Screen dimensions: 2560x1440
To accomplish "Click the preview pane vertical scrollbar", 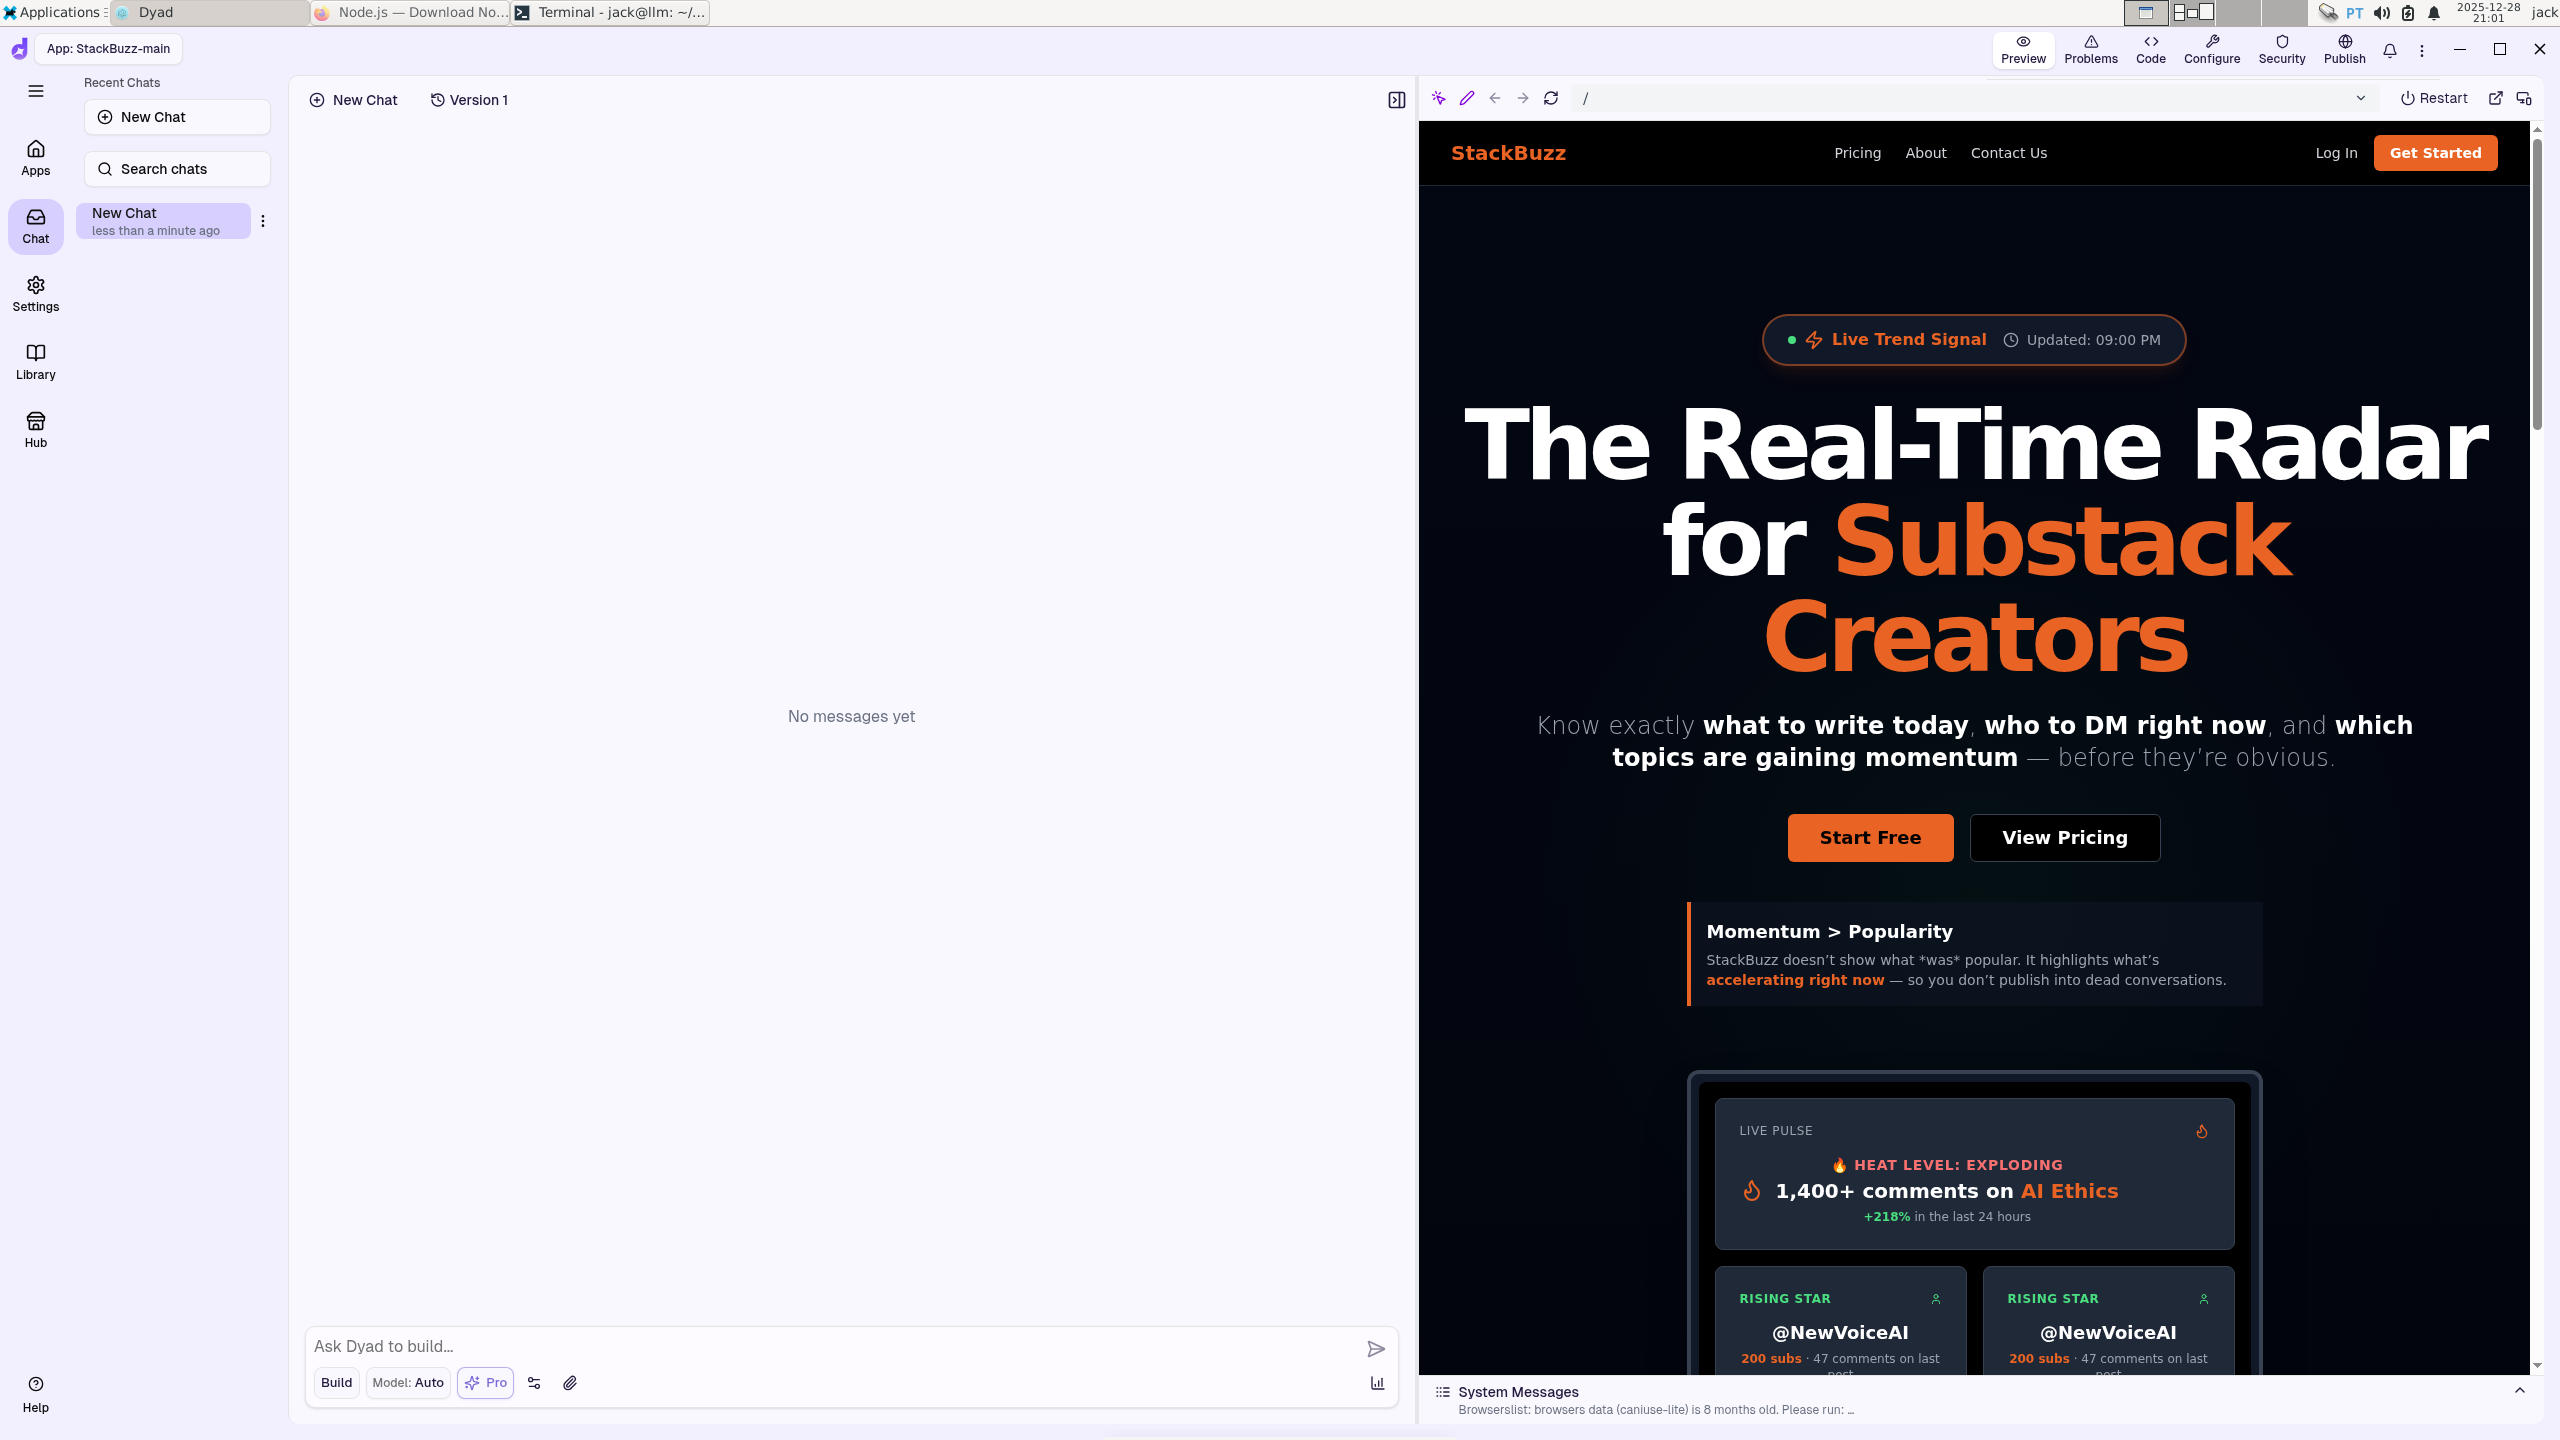I will (2537, 284).
